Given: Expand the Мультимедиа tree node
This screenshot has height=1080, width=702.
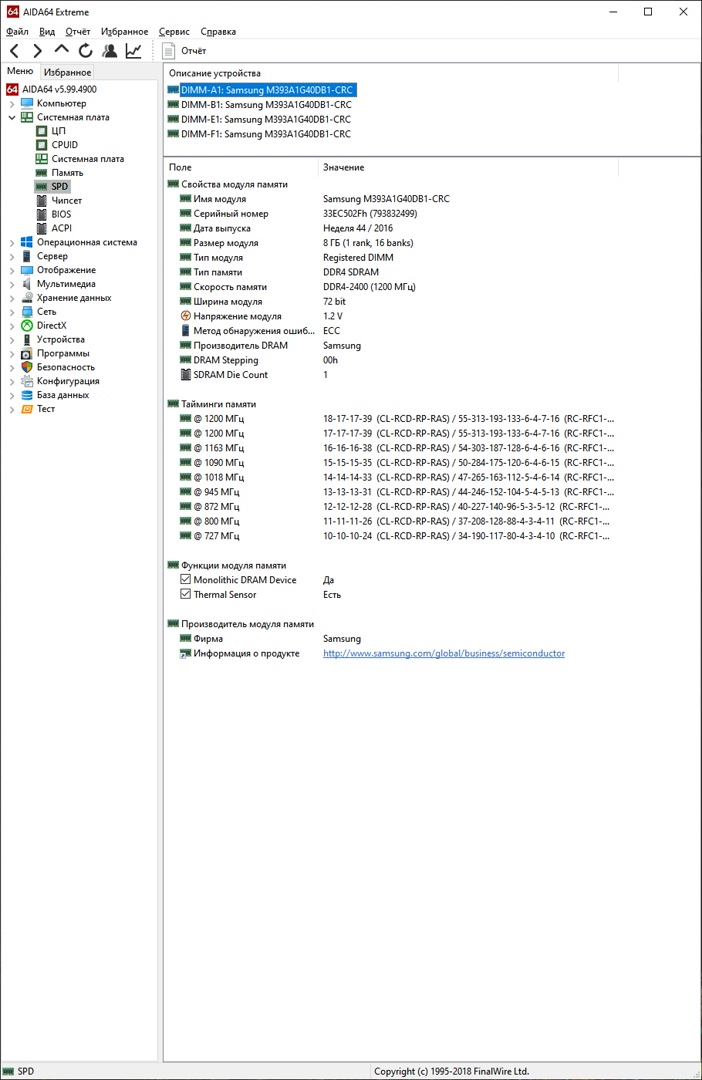Looking at the screenshot, I should [12, 284].
